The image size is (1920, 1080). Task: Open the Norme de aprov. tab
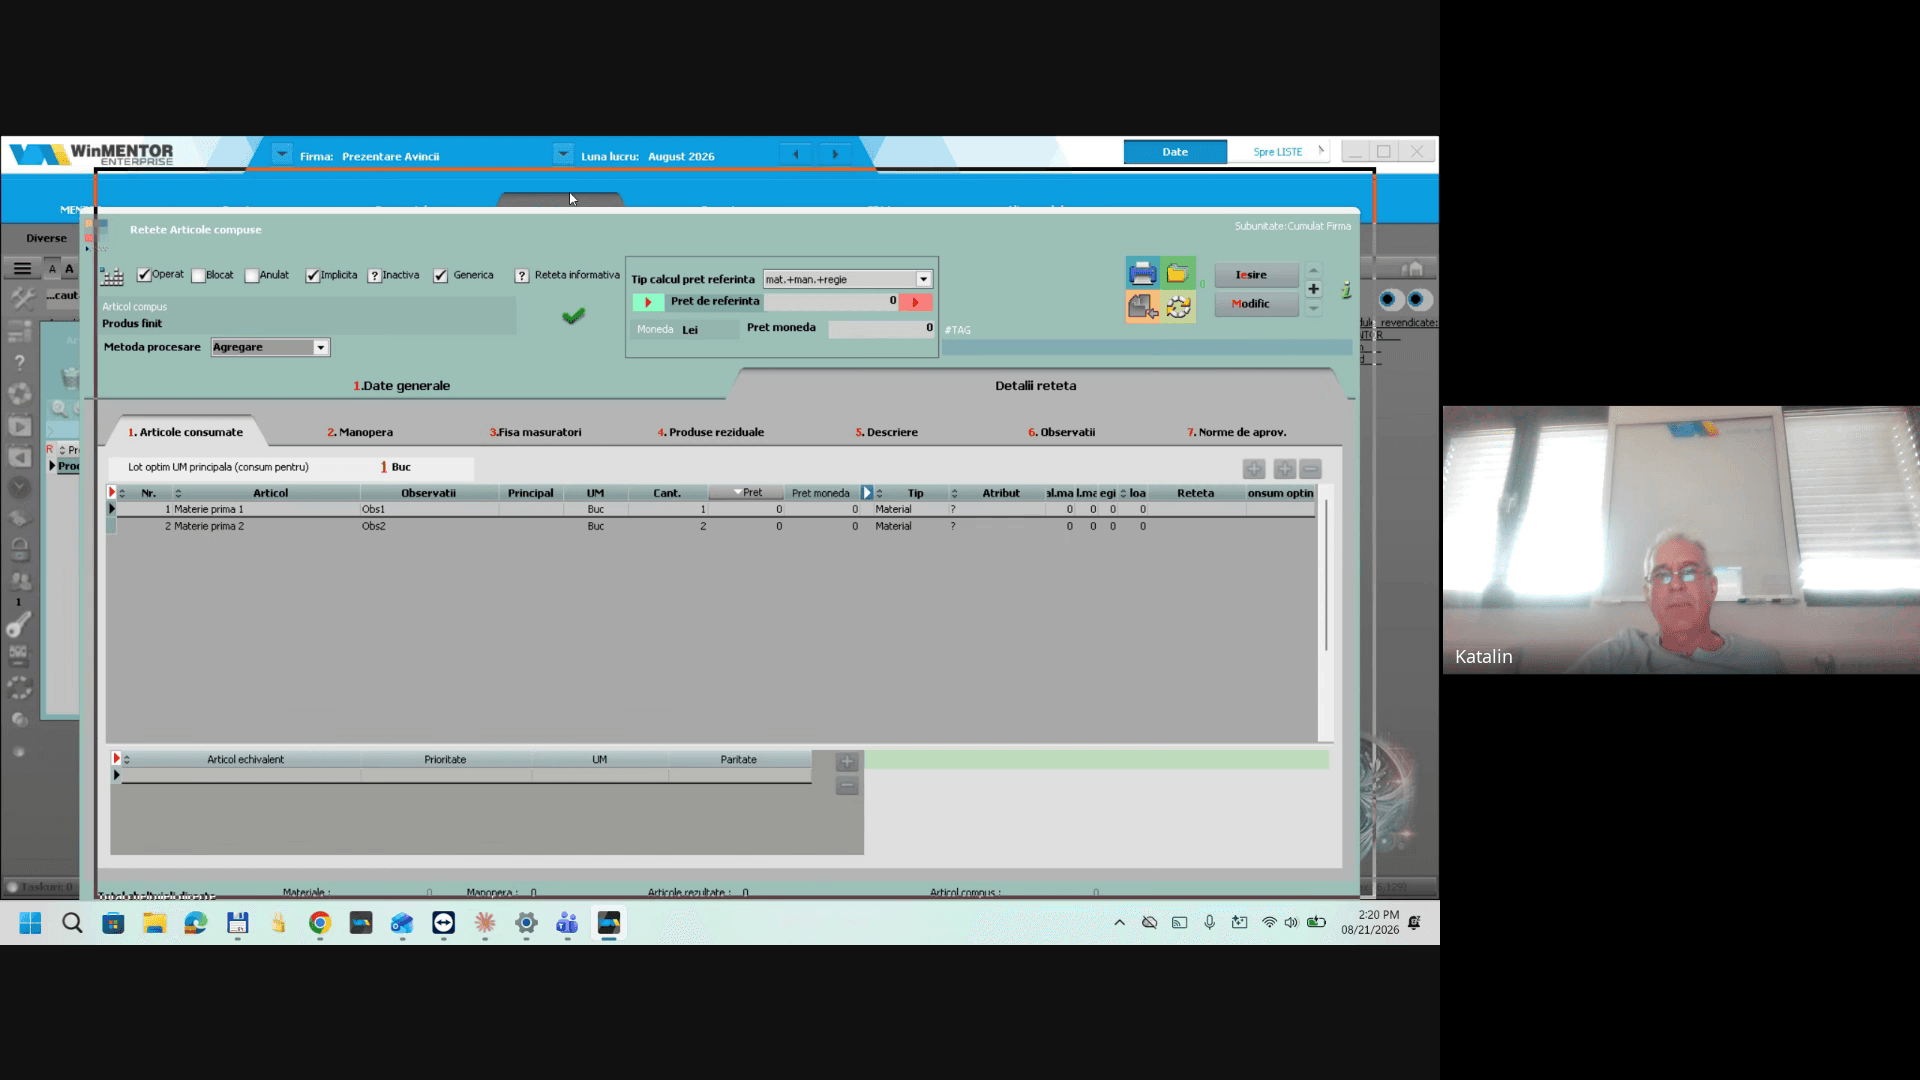tap(1237, 432)
